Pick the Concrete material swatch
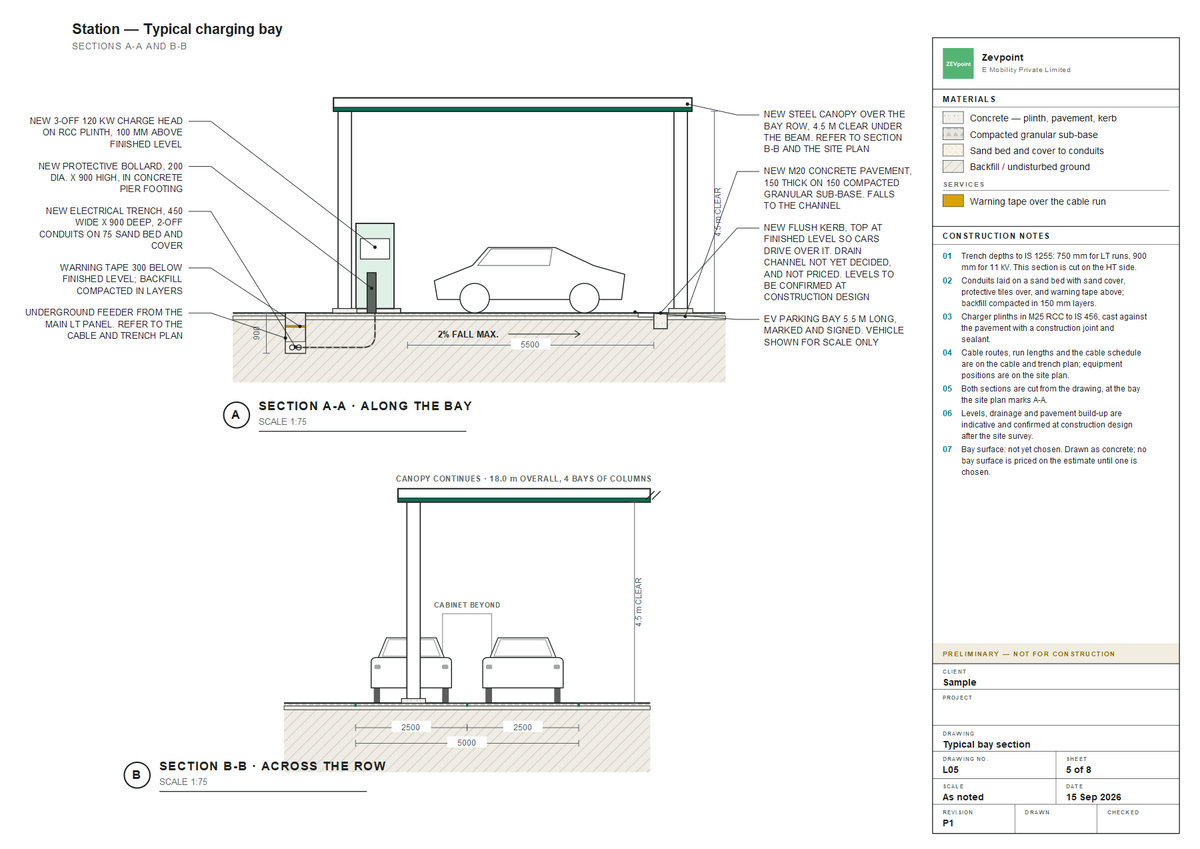1200x849 pixels. coord(953,118)
